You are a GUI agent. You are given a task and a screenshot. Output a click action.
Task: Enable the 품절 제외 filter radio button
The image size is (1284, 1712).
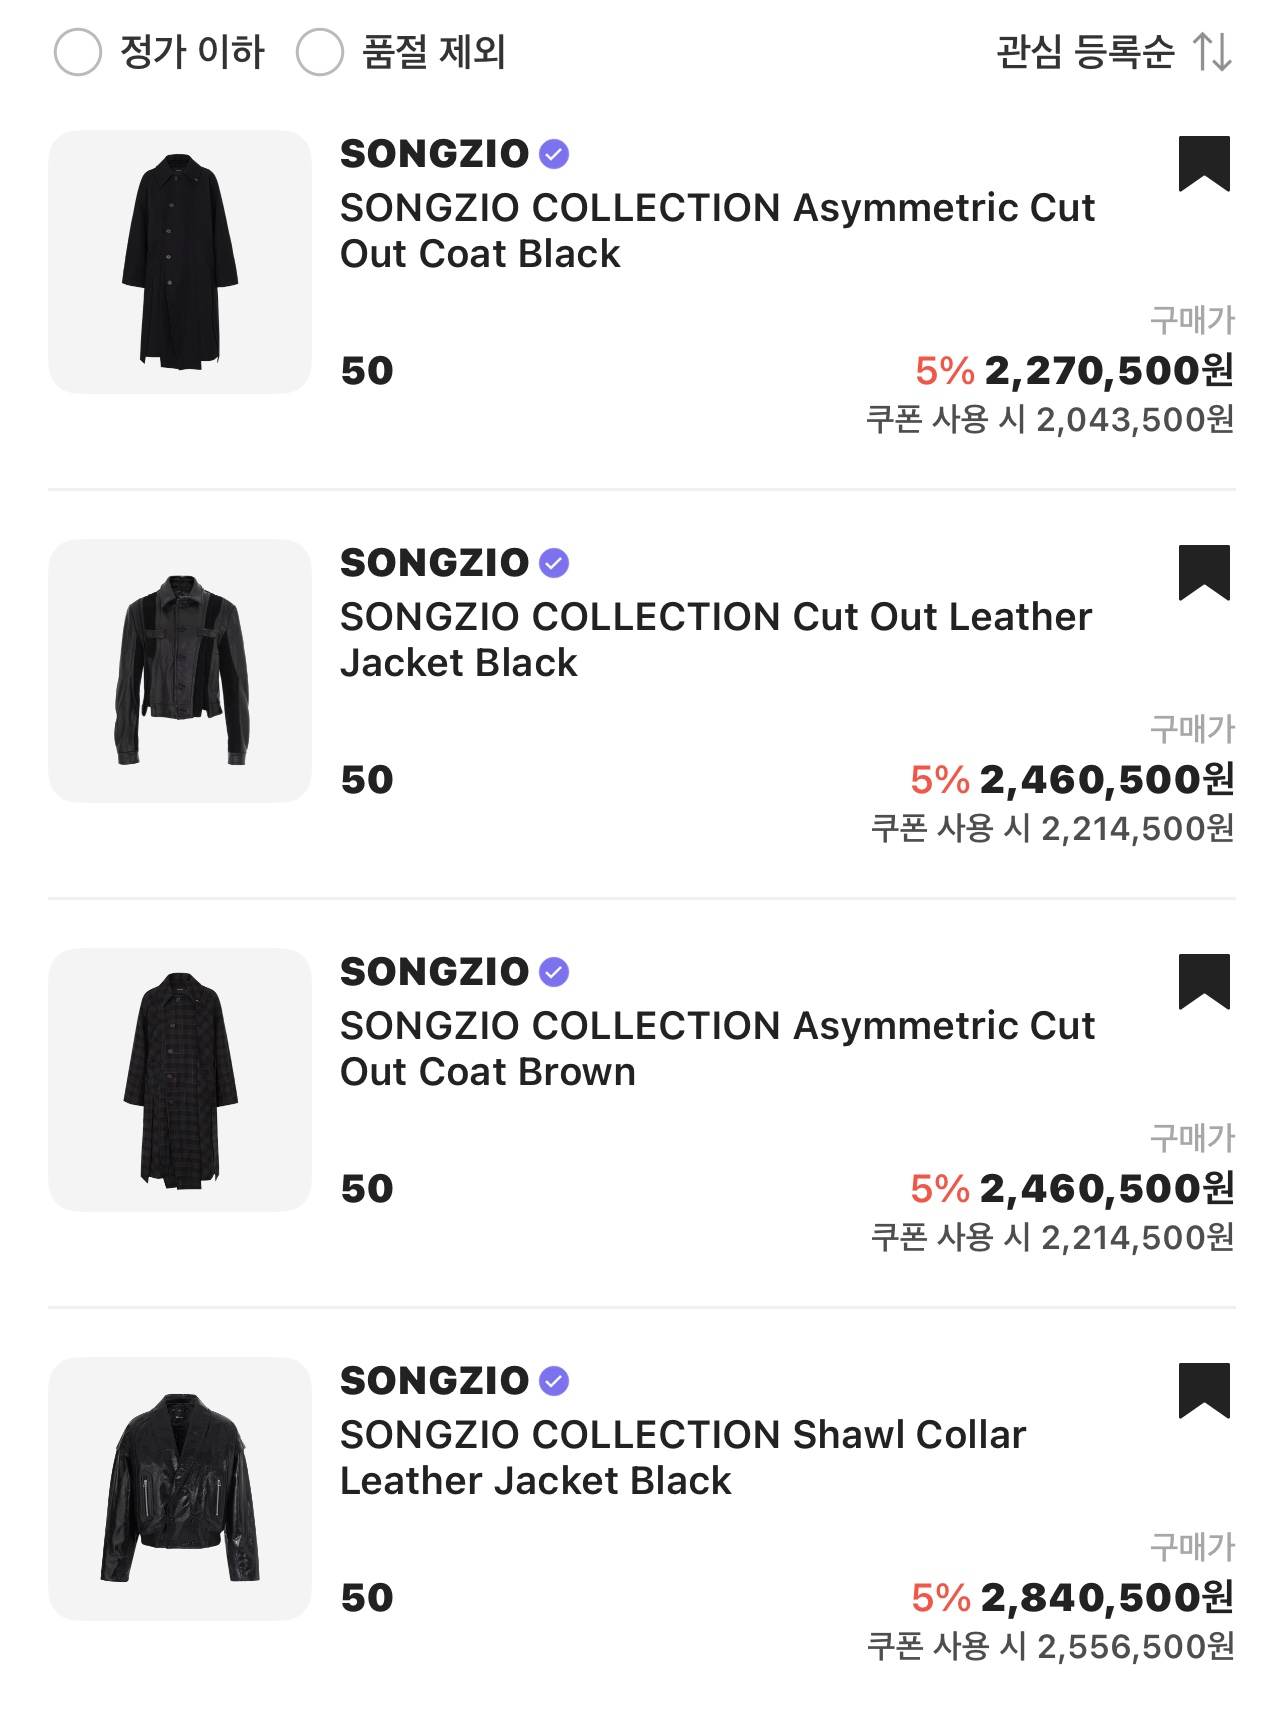tap(320, 52)
